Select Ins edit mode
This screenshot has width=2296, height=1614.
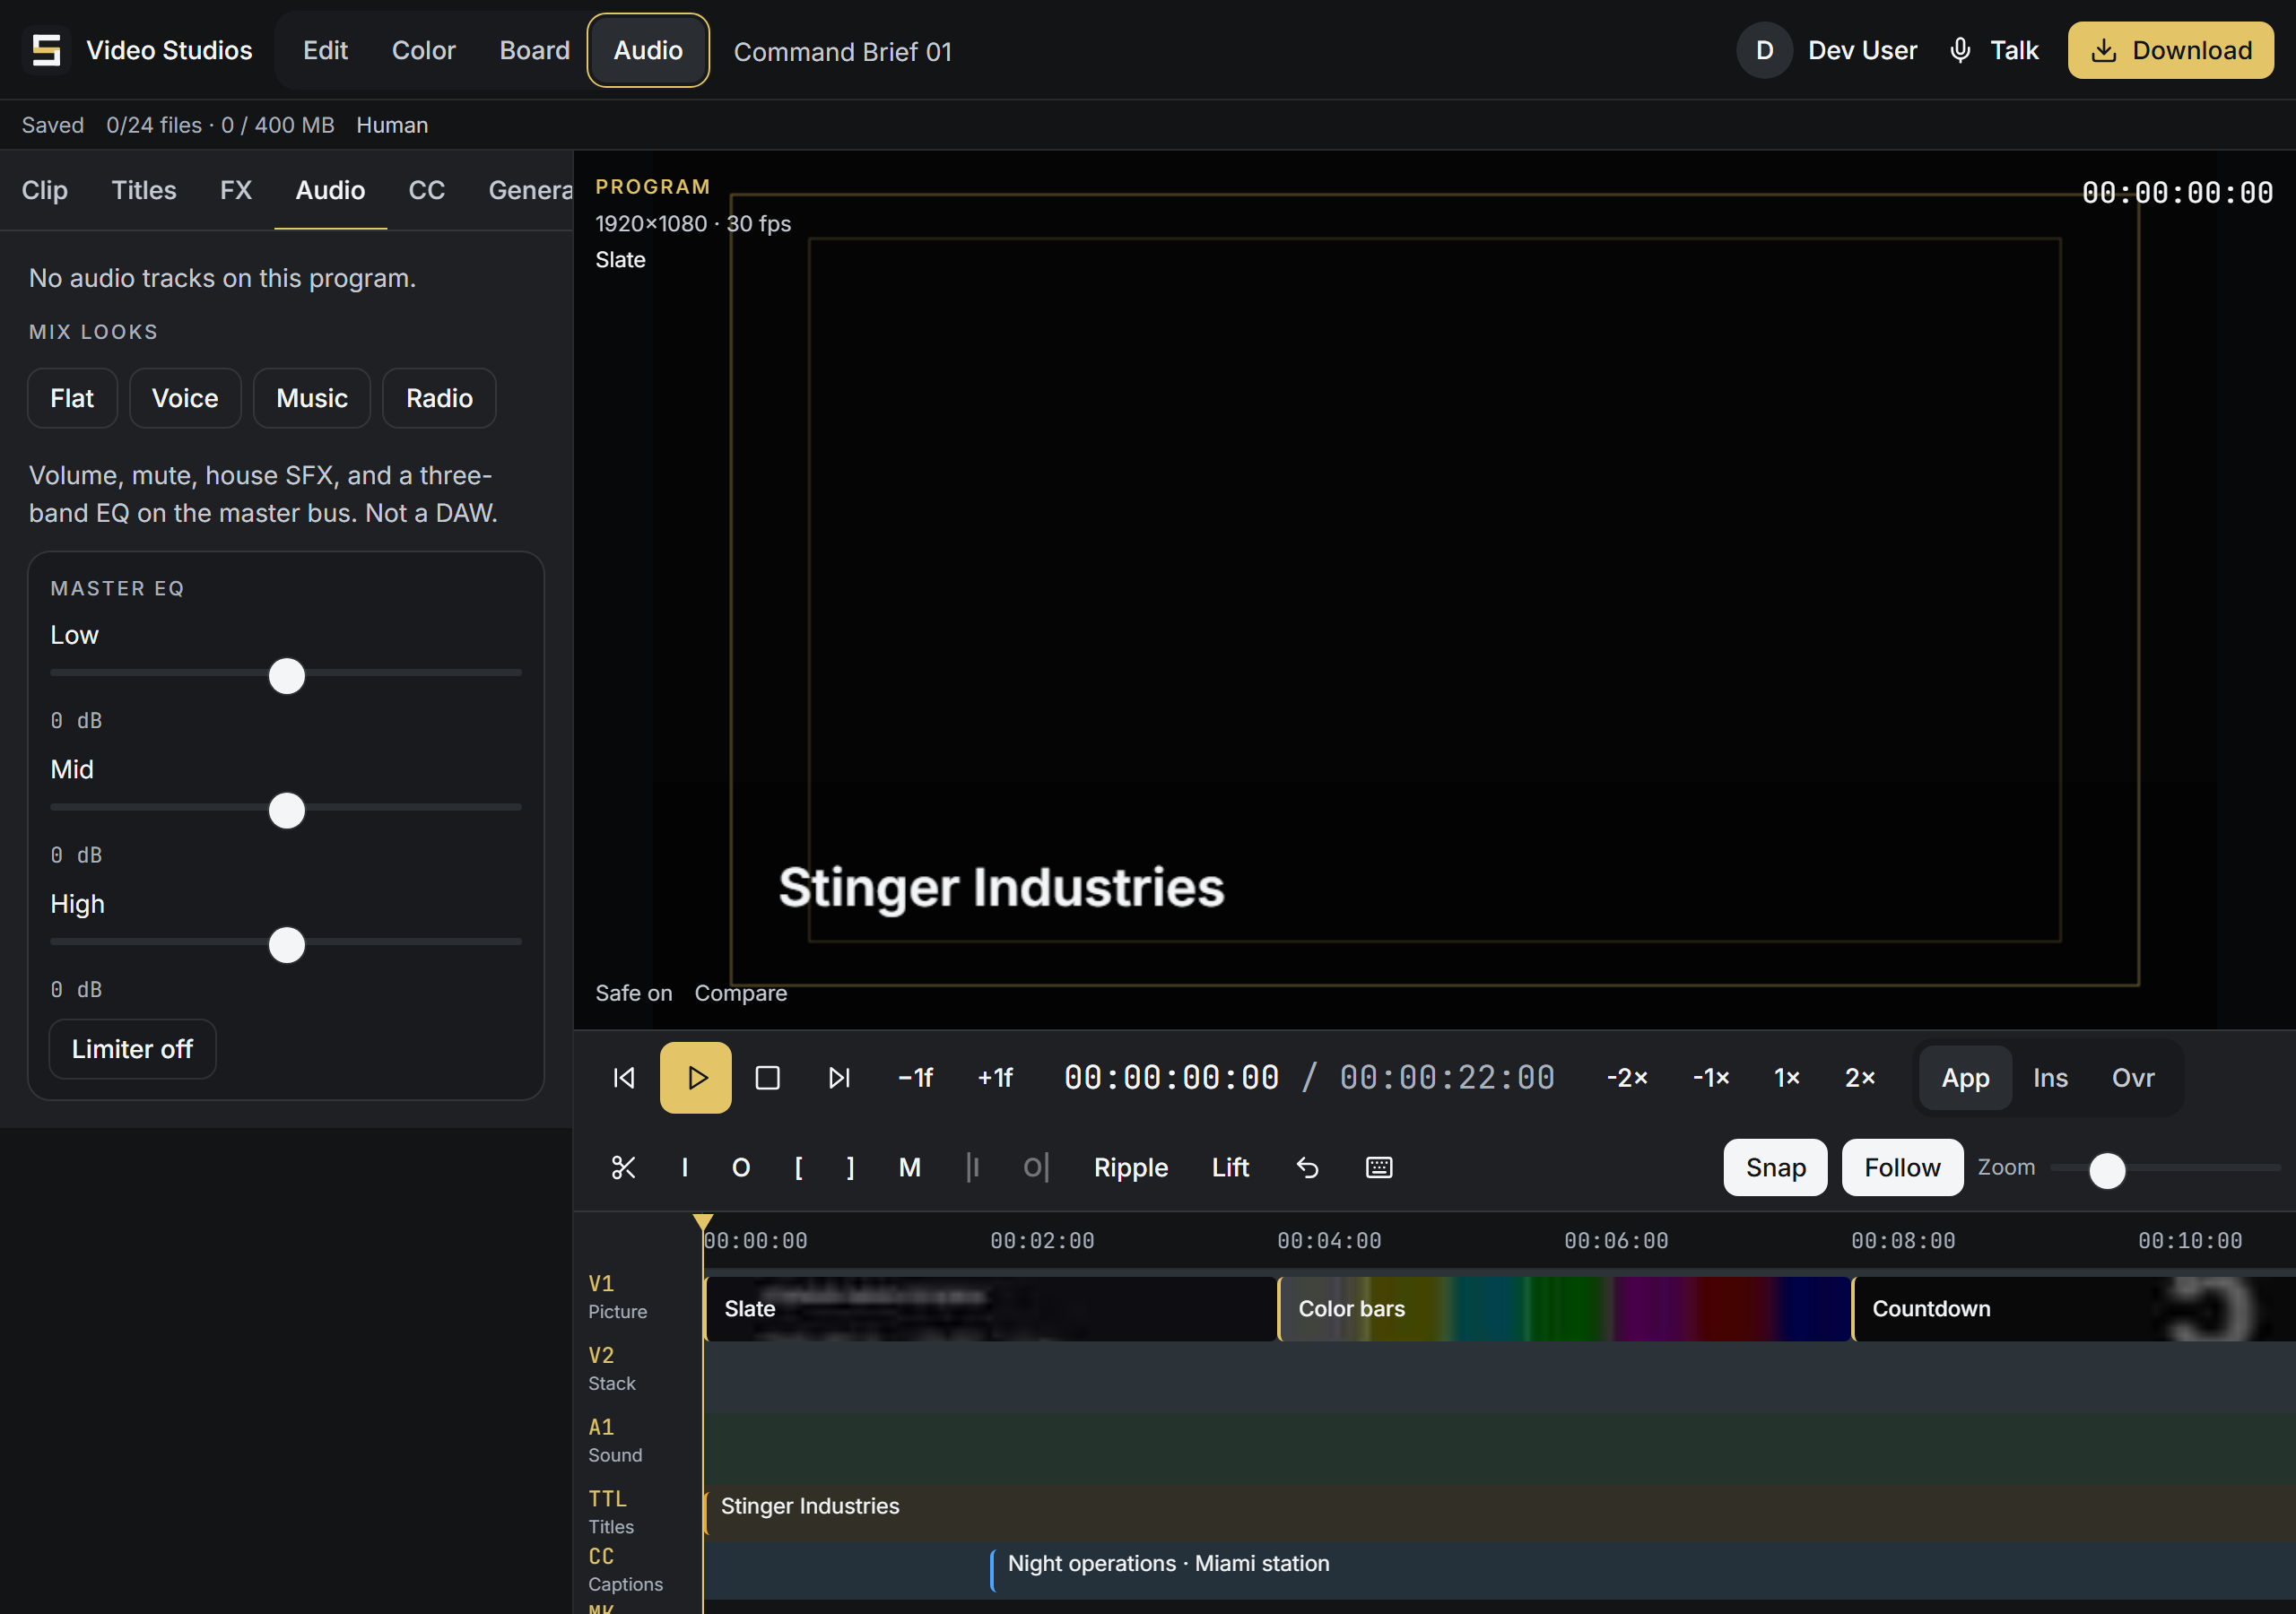tap(2050, 1078)
